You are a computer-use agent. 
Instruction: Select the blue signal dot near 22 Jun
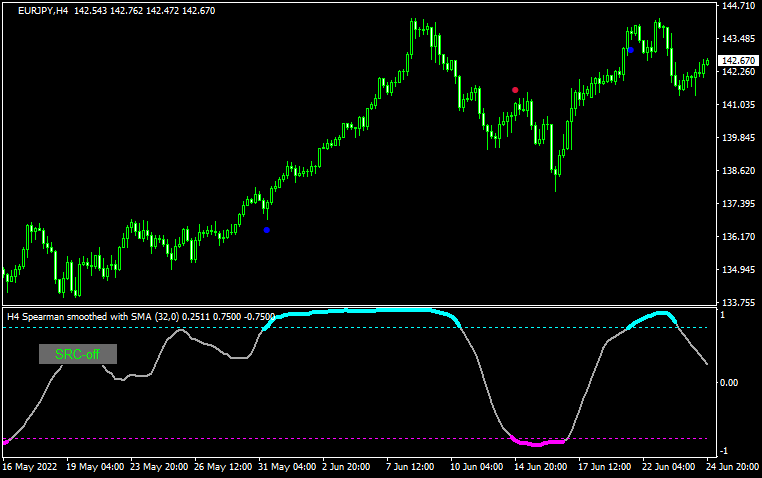click(631, 50)
